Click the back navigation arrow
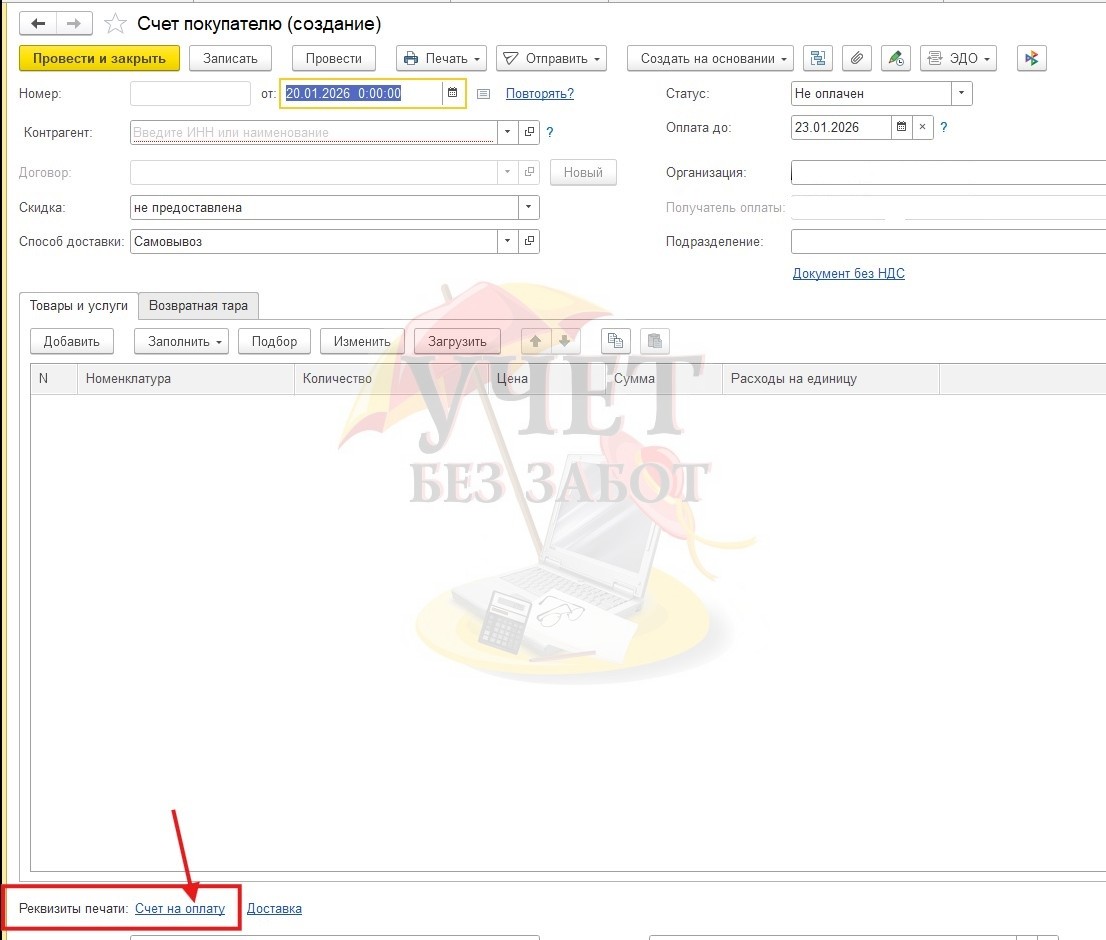 click(38, 23)
